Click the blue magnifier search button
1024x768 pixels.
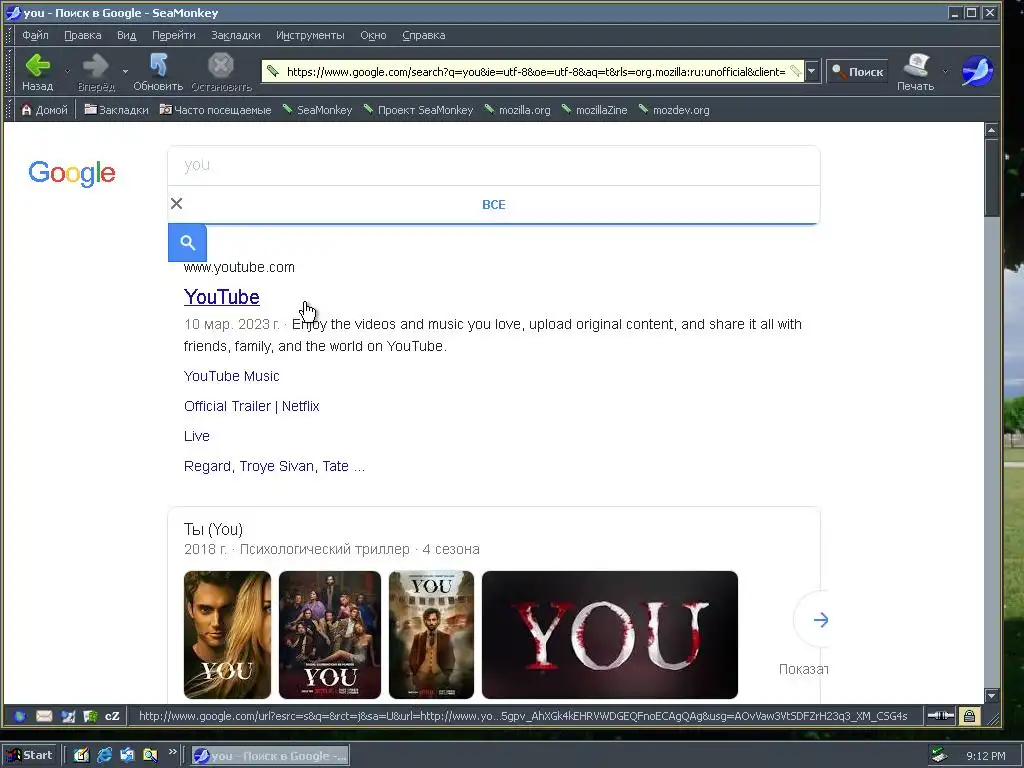pos(187,243)
